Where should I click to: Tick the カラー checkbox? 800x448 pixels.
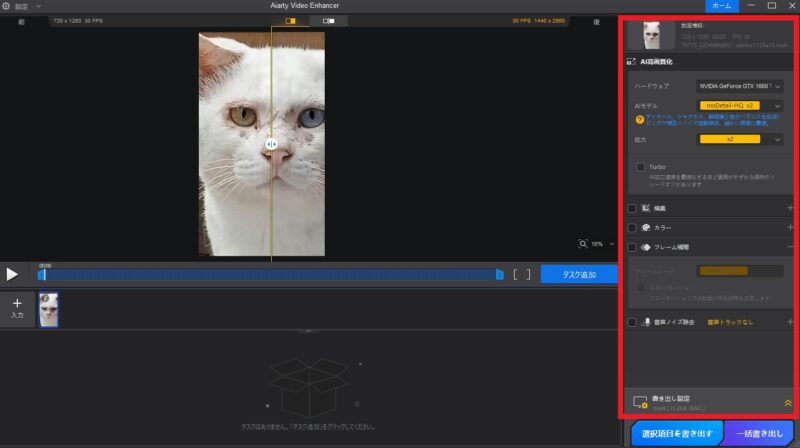[632, 228]
